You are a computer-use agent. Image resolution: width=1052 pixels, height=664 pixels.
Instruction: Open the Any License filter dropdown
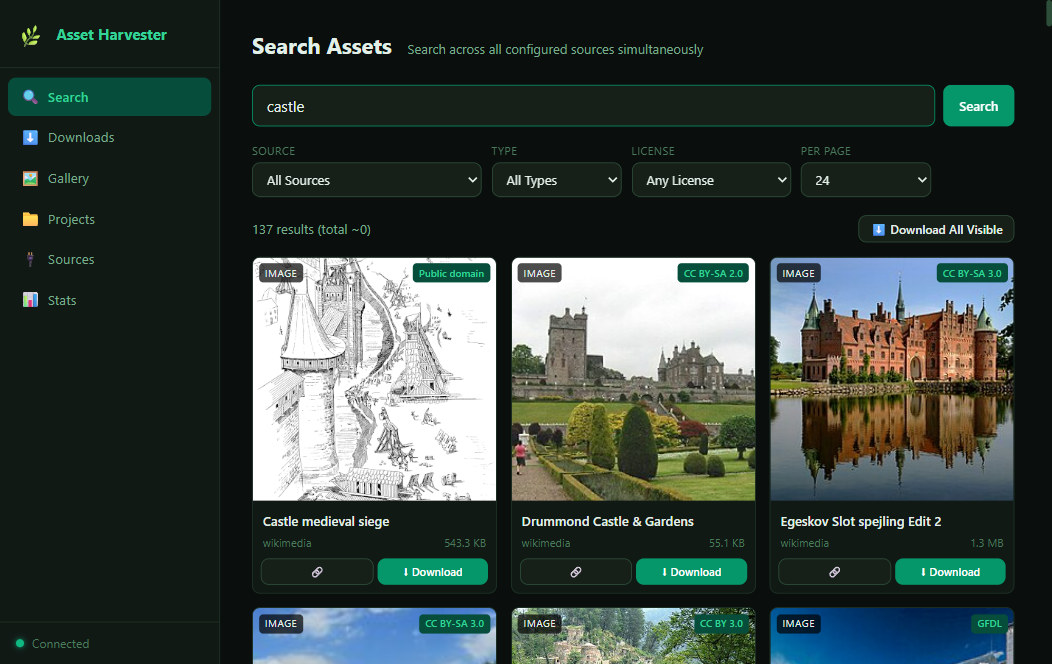coord(711,180)
